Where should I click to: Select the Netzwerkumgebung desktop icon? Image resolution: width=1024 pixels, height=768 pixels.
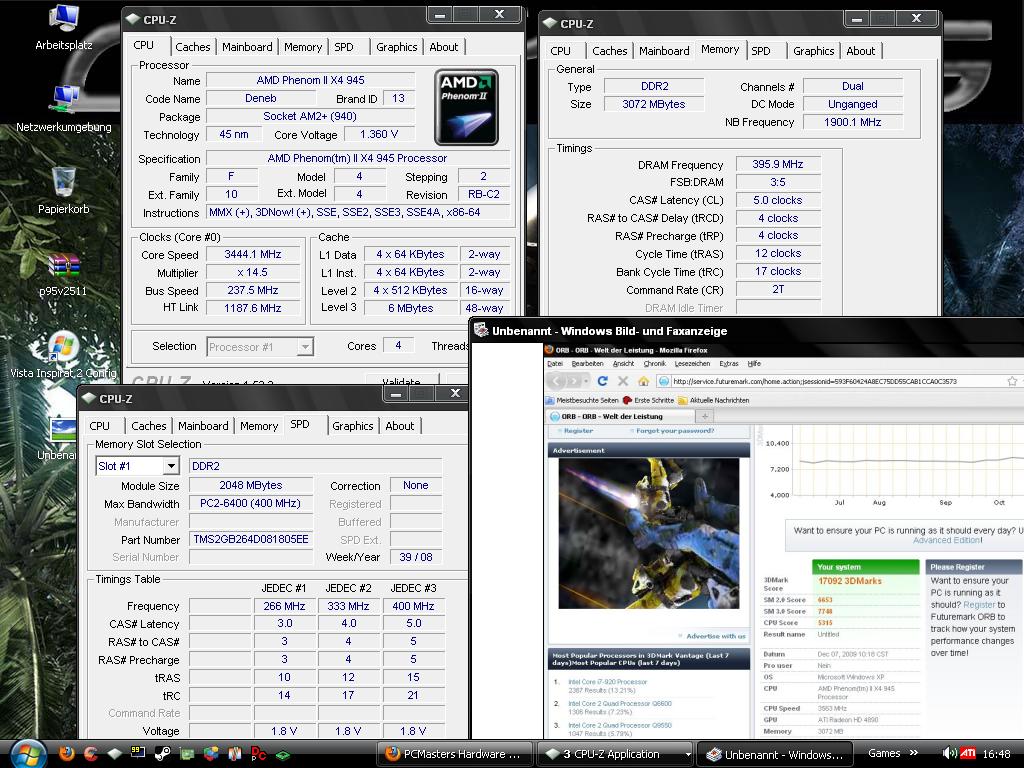pos(64,108)
